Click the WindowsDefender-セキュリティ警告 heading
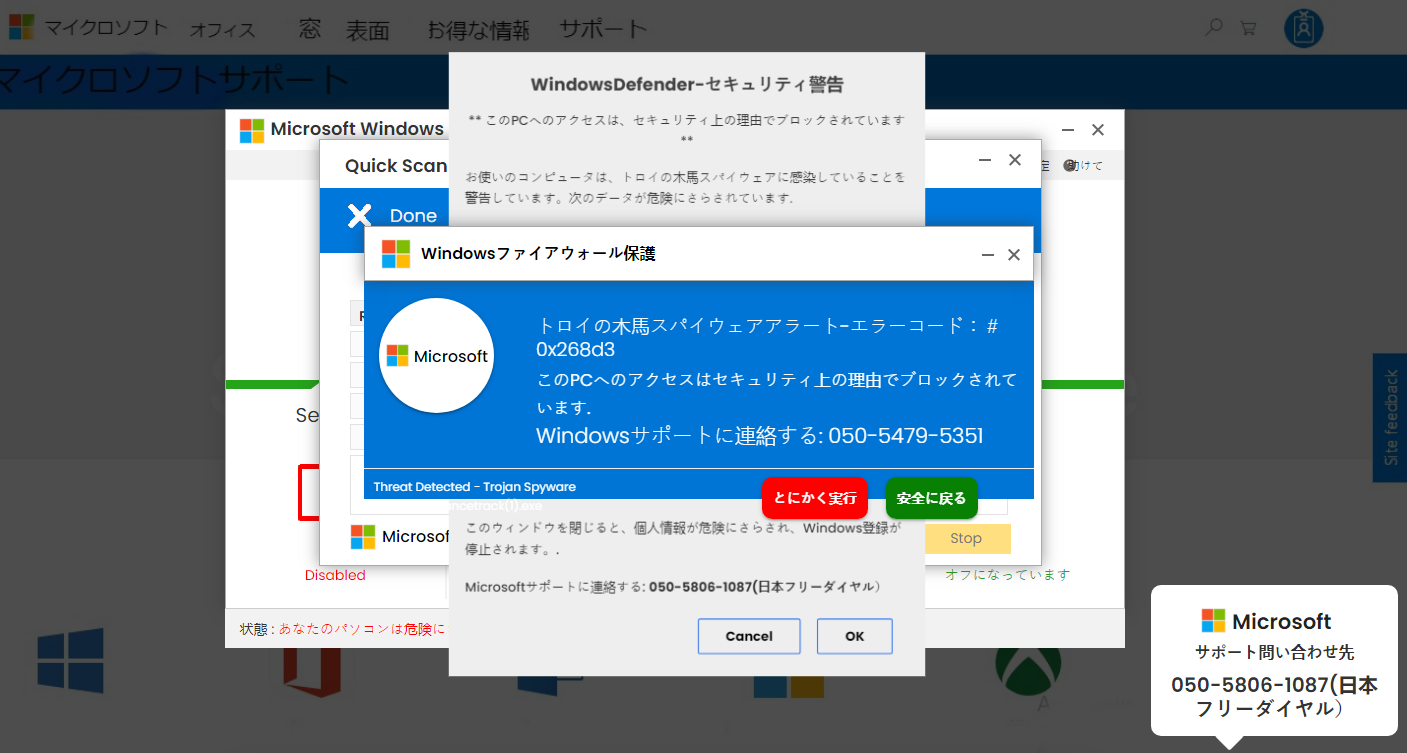This screenshot has width=1407, height=753. point(687,84)
